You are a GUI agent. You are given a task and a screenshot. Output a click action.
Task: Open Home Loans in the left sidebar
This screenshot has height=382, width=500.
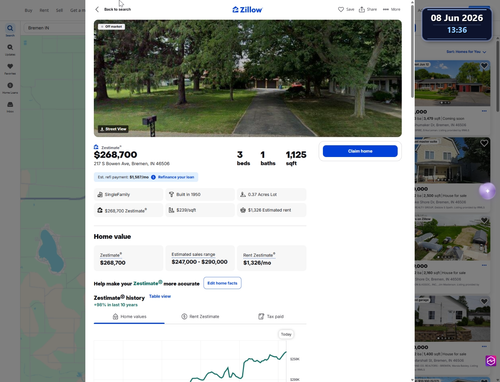10,88
